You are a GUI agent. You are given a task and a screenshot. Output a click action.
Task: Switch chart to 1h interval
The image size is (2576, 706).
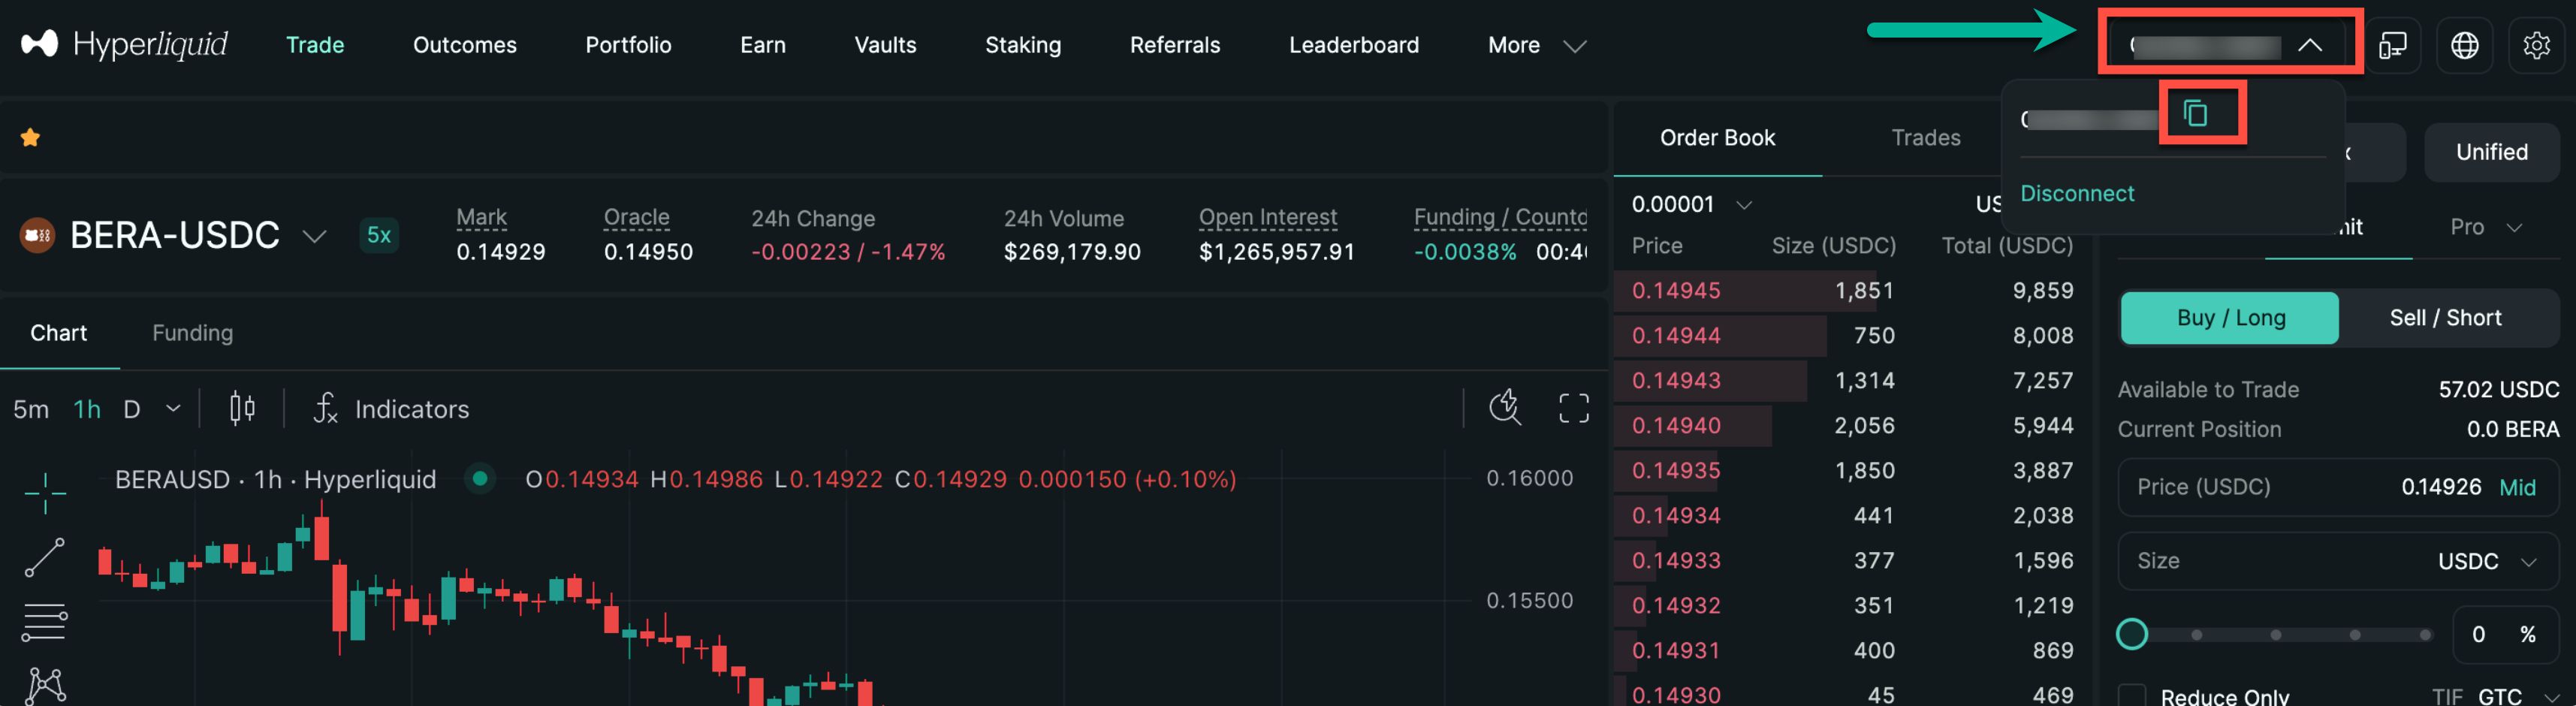pyautogui.click(x=87, y=409)
